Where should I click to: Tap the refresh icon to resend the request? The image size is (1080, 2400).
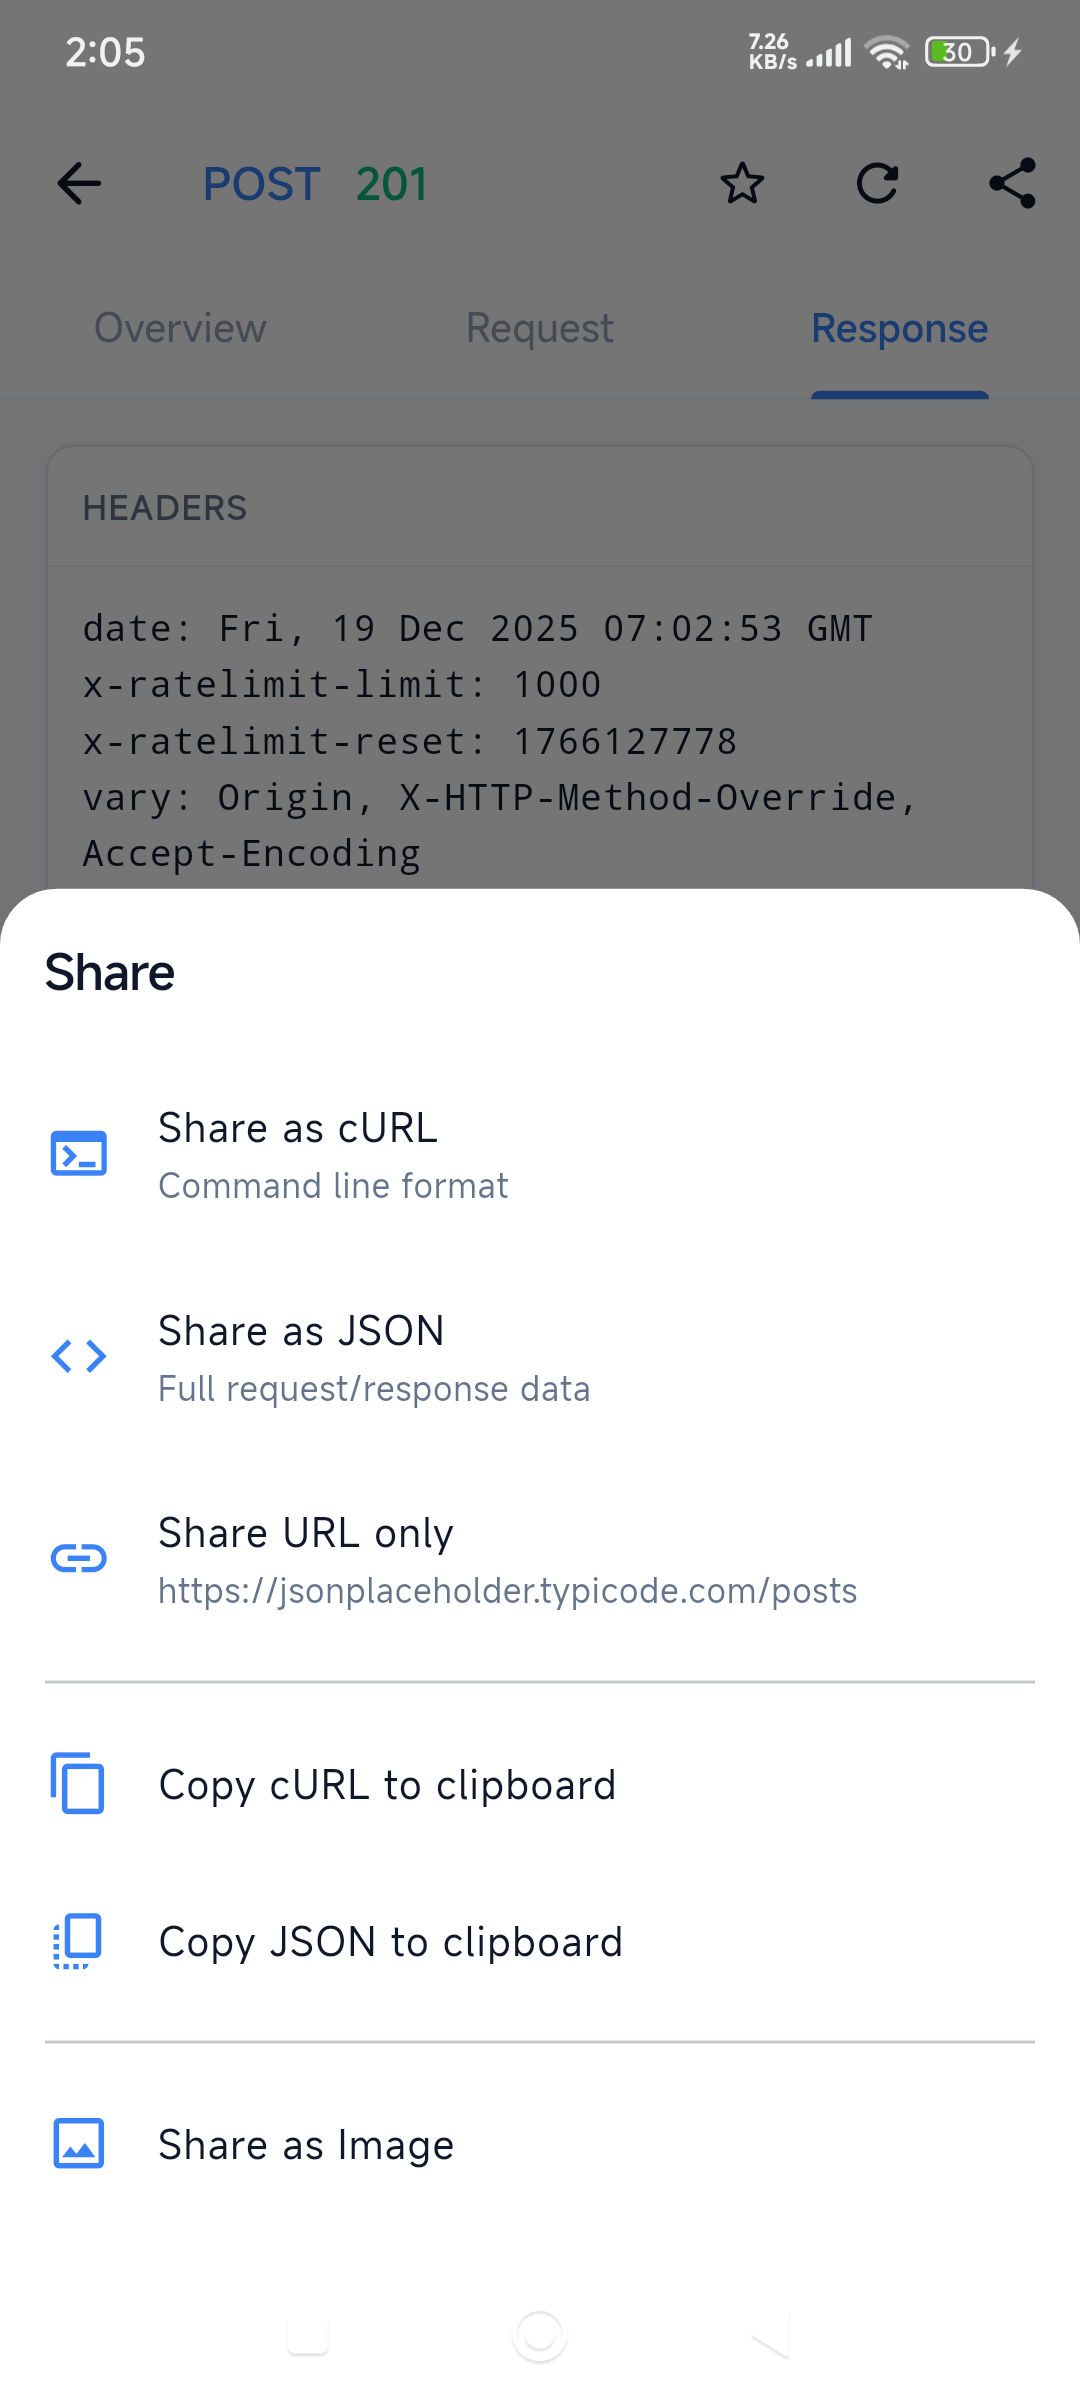[877, 184]
